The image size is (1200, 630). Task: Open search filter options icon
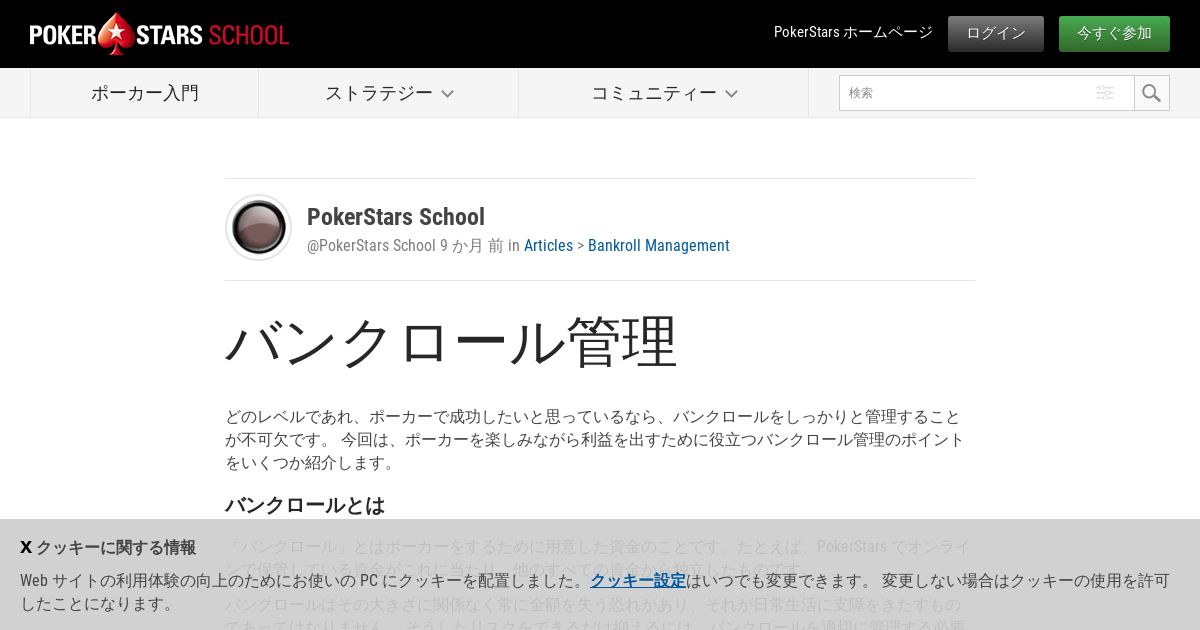coord(1105,93)
